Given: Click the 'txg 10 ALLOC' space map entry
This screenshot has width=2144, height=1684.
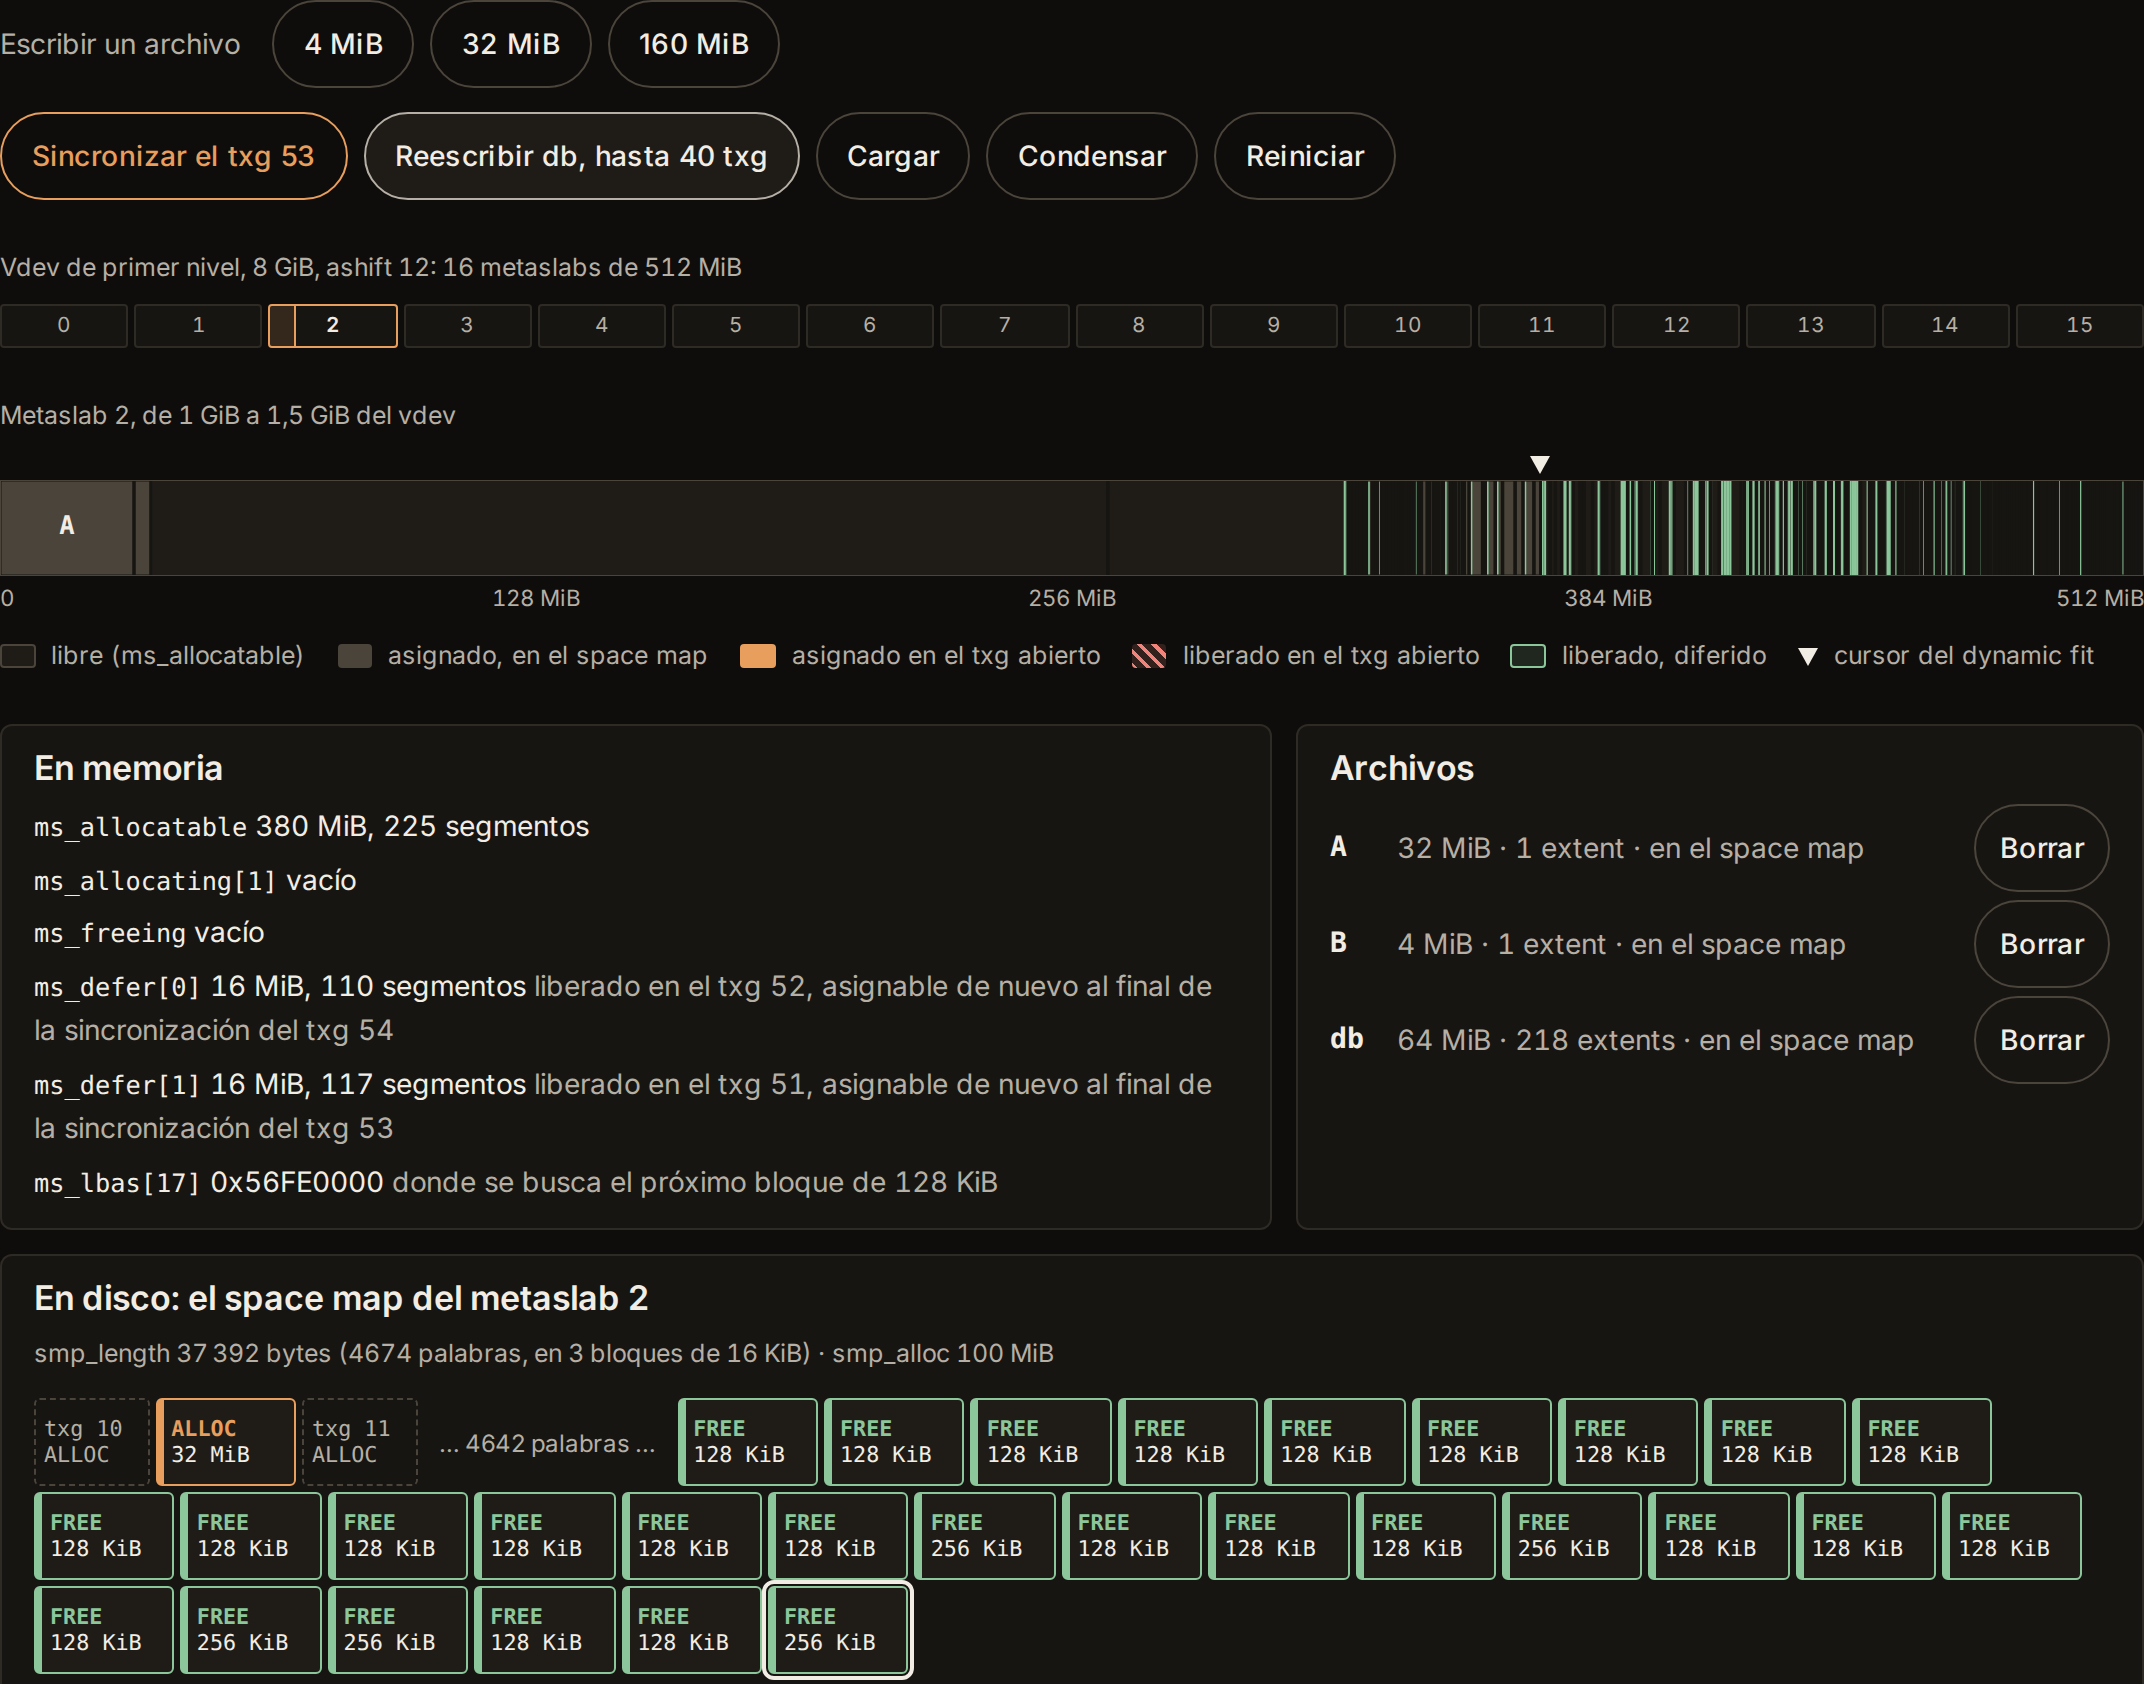Looking at the screenshot, I should [91, 1441].
